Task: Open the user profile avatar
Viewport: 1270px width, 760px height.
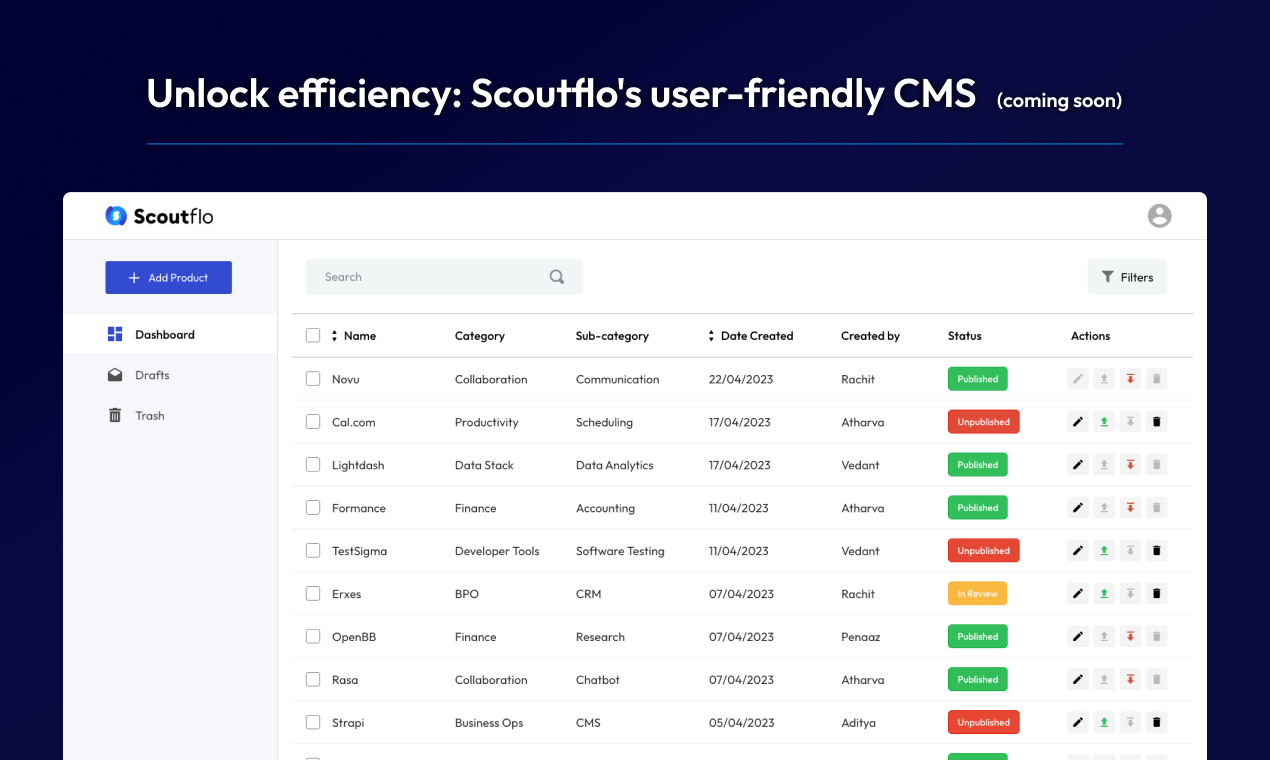Action: click(1159, 216)
